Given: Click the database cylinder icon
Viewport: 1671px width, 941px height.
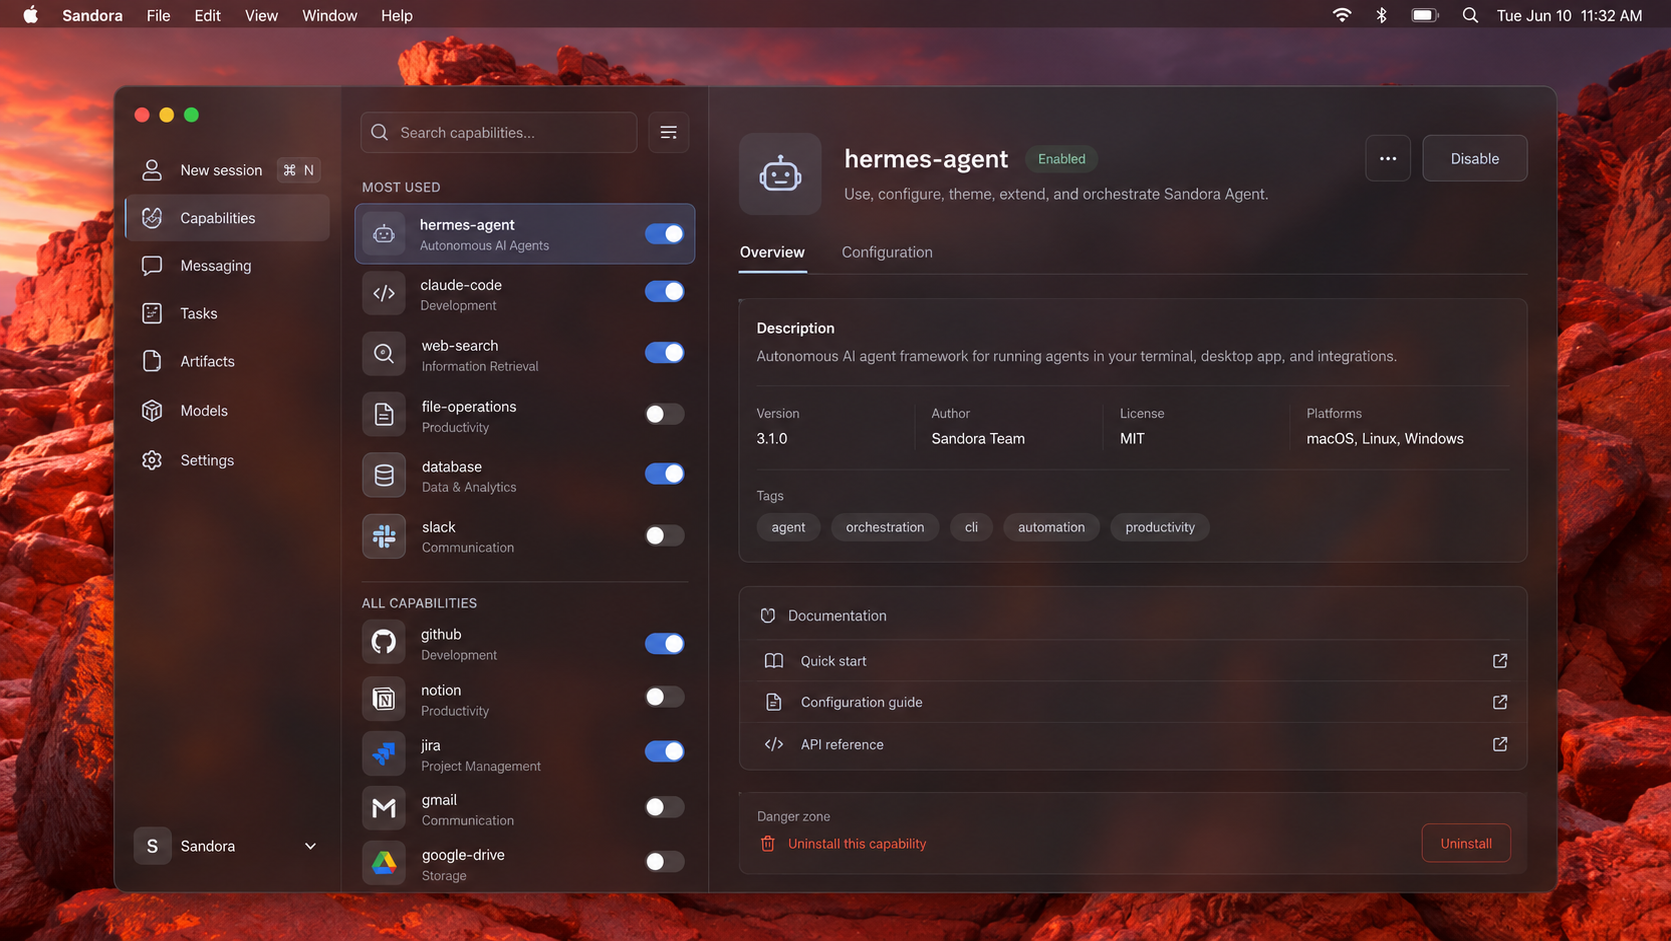Looking at the screenshot, I should [x=384, y=475].
